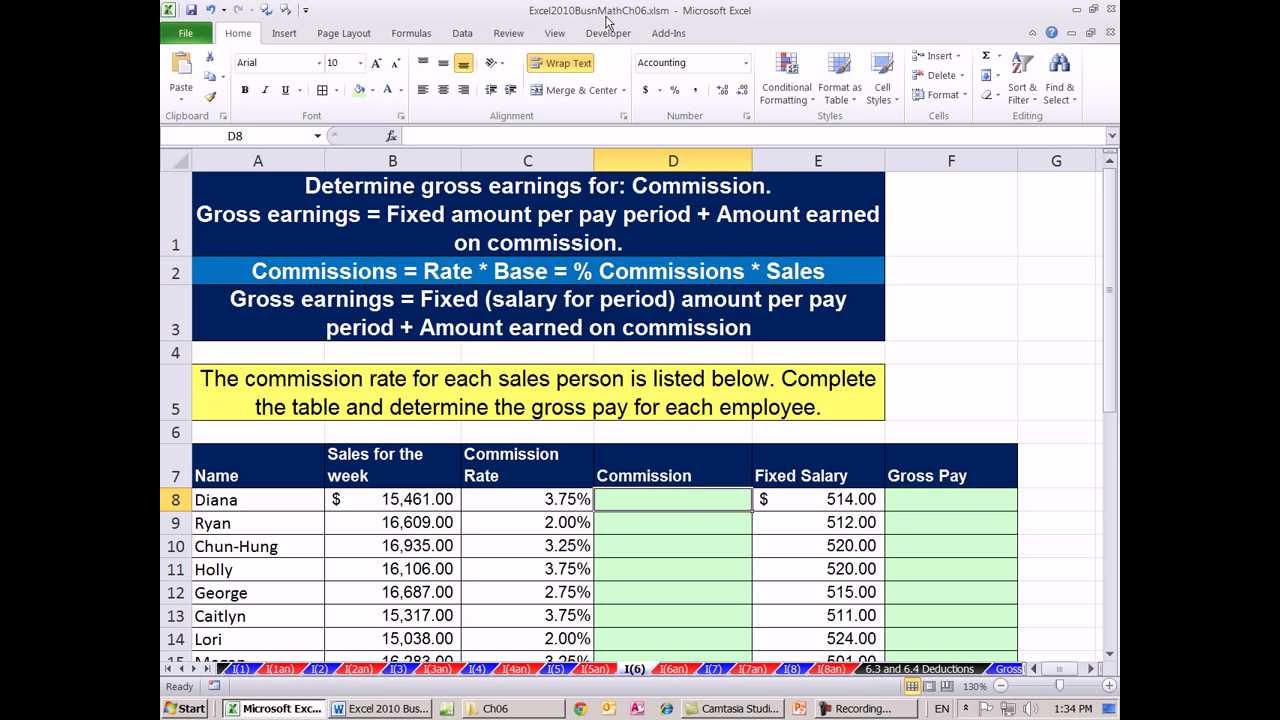Image resolution: width=1280 pixels, height=720 pixels.
Task: Select column D header
Action: pyautogui.click(x=673, y=161)
